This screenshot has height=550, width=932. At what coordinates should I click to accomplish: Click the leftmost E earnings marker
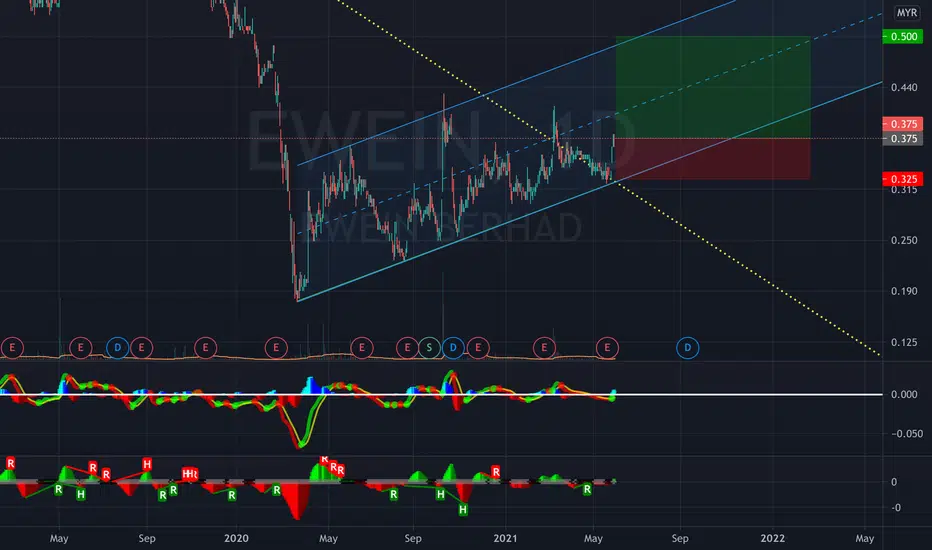pyautogui.click(x=12, y=348)
